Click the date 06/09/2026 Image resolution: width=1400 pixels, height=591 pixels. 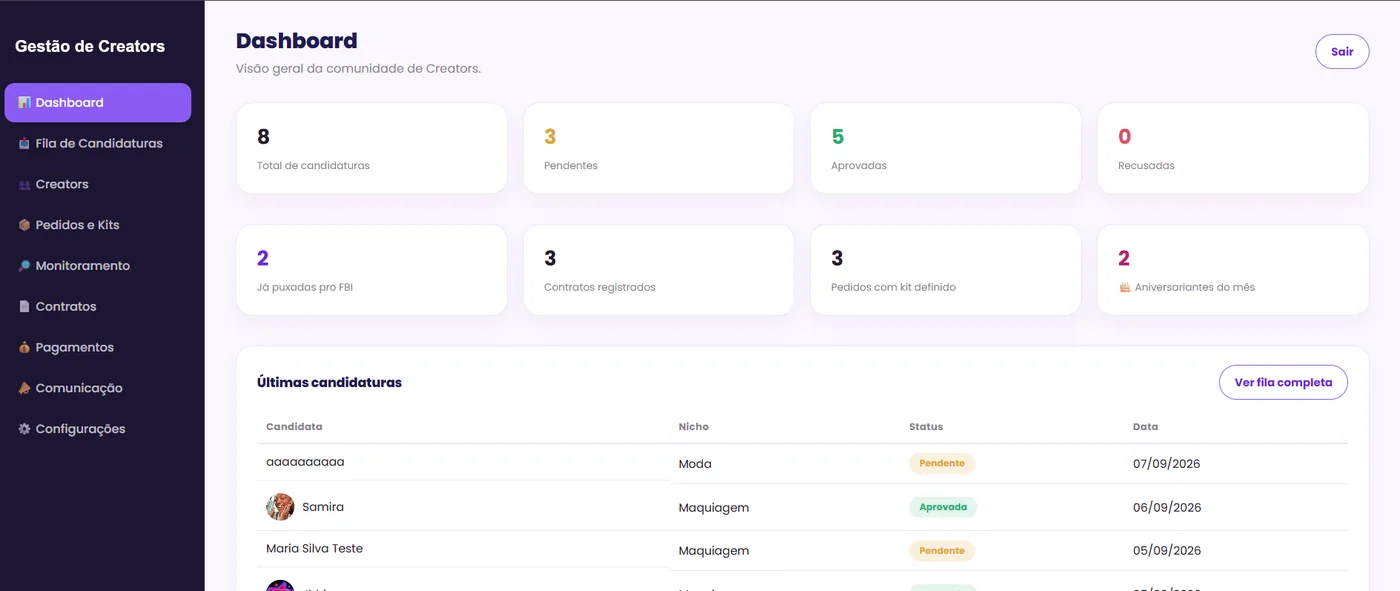click(x=1167, y=508)
